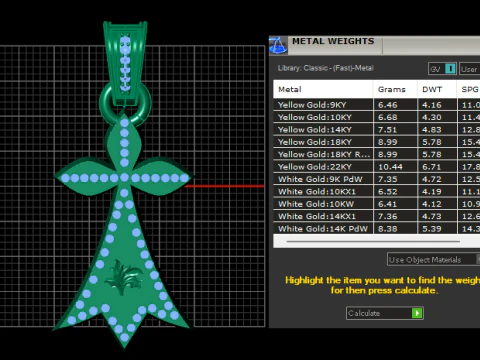Select the Yellow Gold:18KY R... row
The image size is (480, 360).
[x=377, y=154]
